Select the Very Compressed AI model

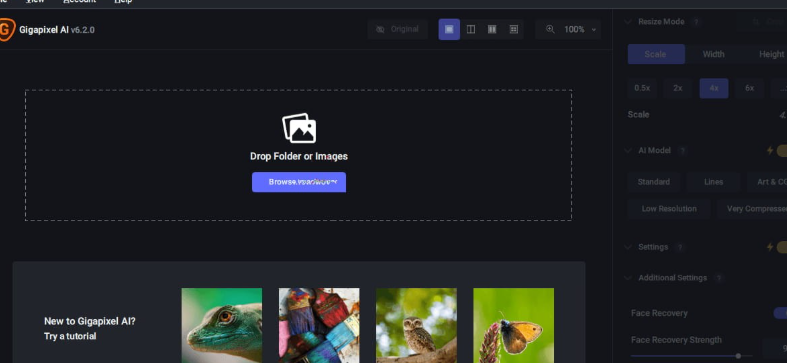pos(752,209)
